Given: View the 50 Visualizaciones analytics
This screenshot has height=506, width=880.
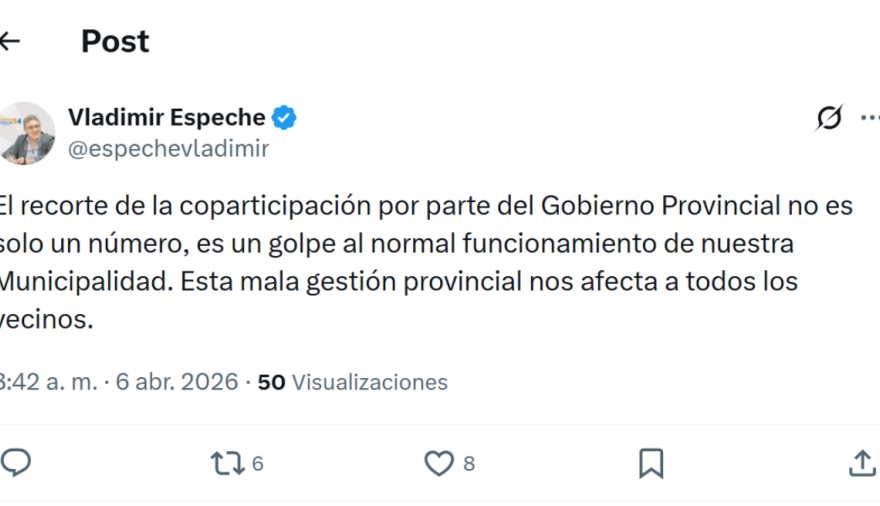Looking at the screenshot, I should (352, 382).
